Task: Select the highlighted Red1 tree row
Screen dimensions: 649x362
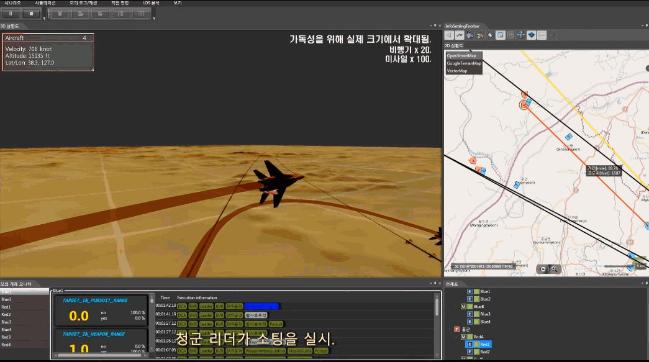Action: point(479,344)
